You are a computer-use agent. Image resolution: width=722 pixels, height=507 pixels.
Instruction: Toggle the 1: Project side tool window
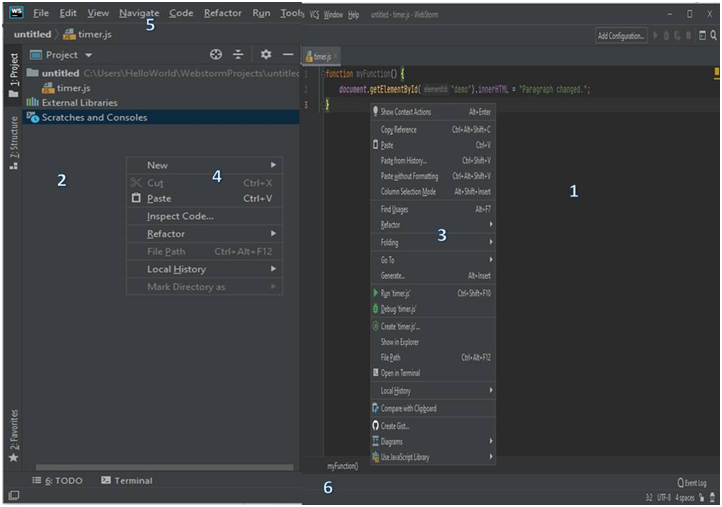click(x=13, y=75)
